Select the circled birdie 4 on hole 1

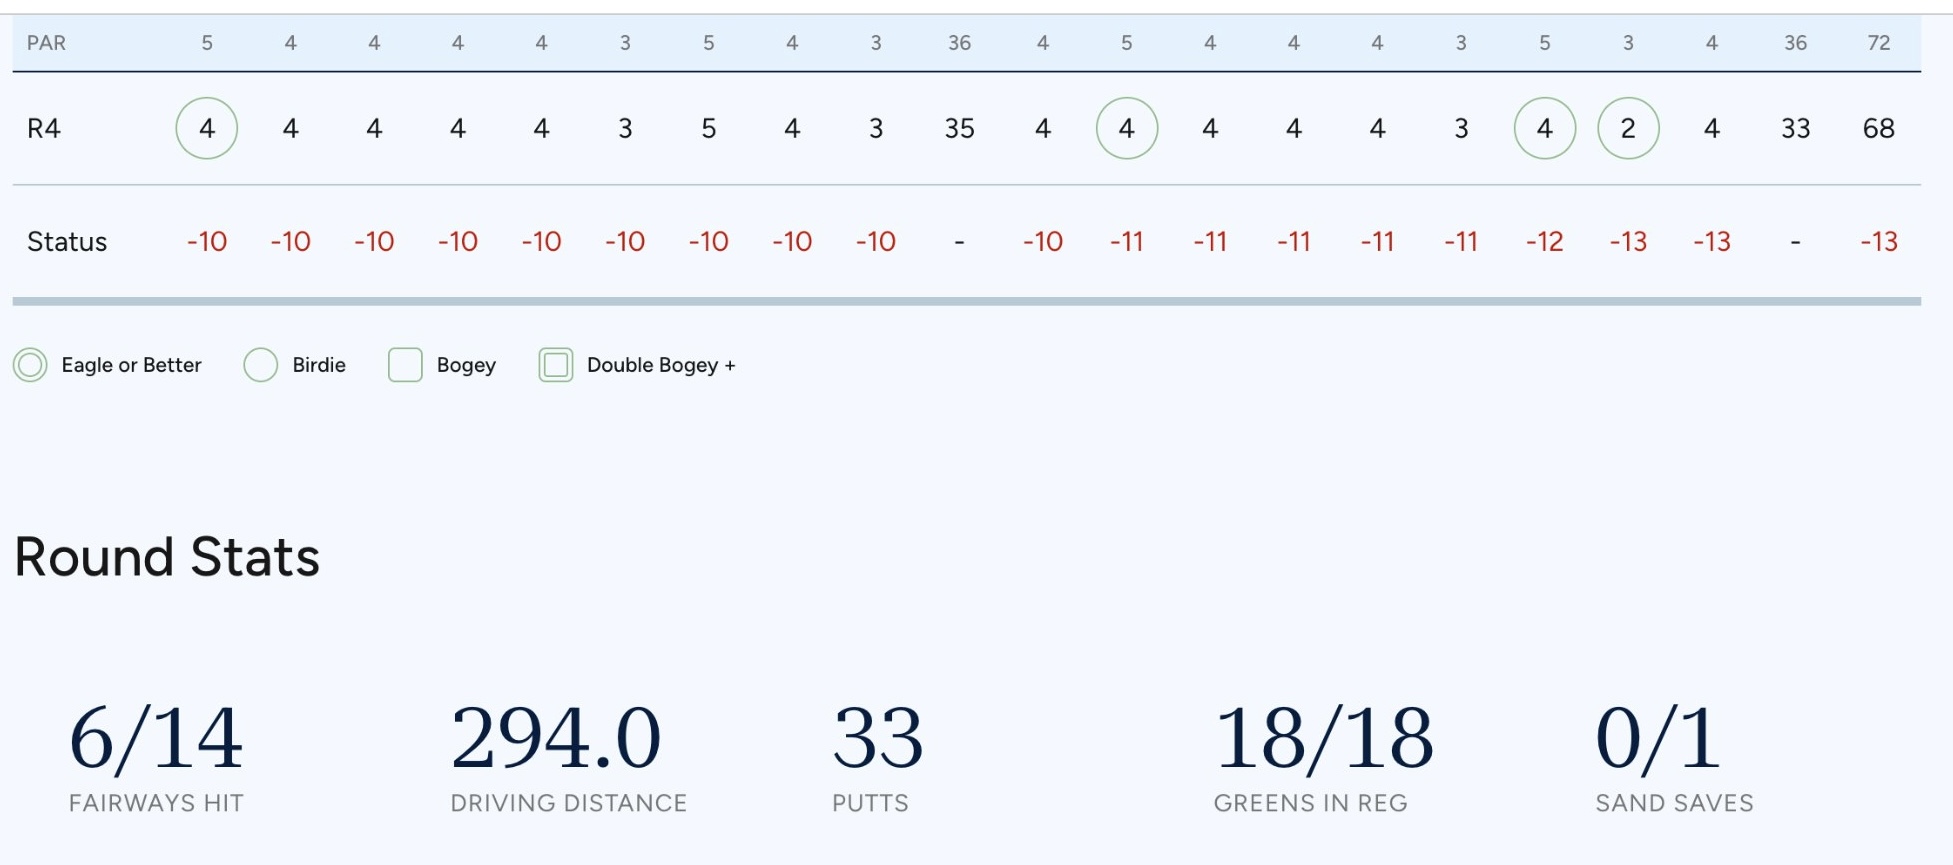pyautogui.click(x=207, y=128)
